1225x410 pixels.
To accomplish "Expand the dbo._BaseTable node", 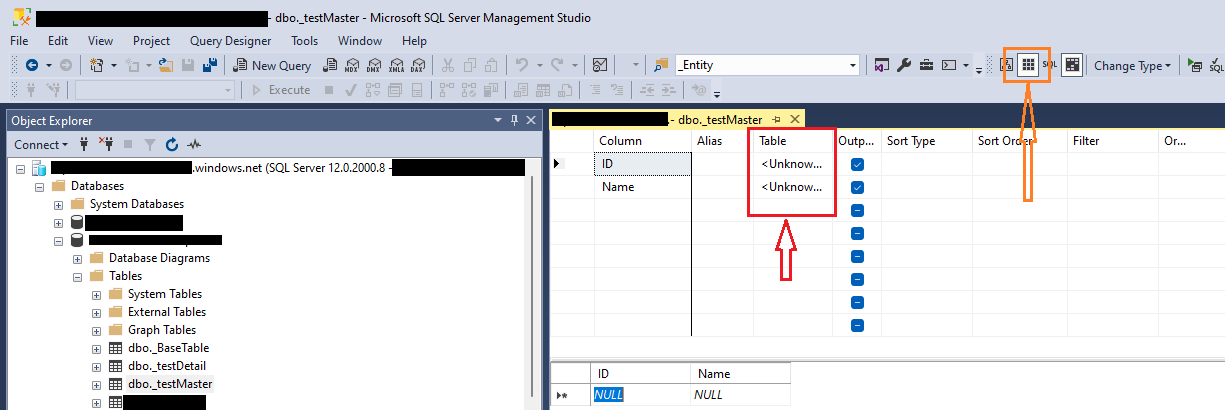I will [x=97, y=348].
